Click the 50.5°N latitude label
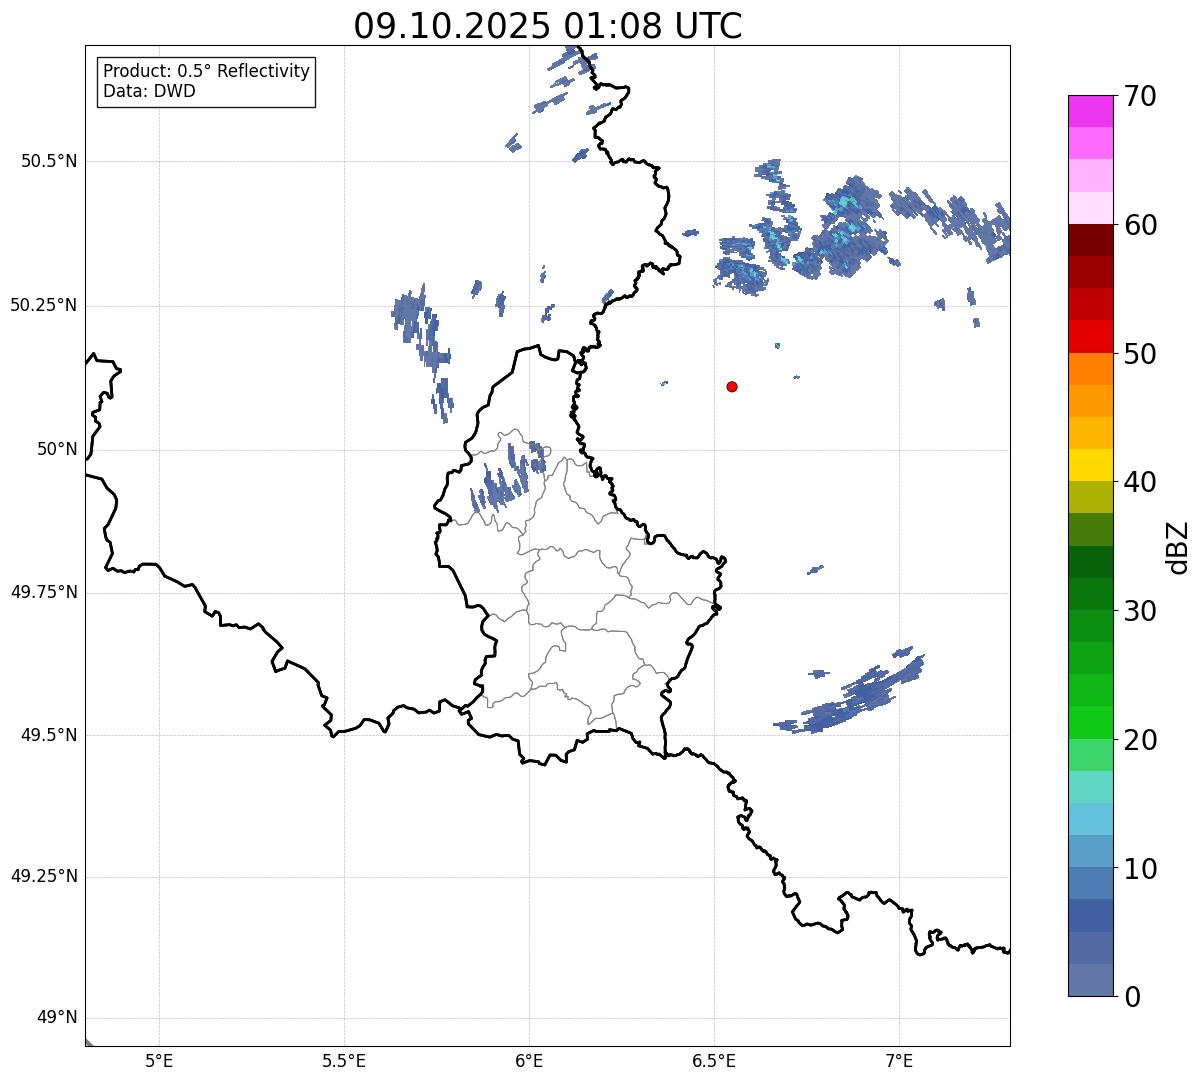Viewport: 1202px width, 1081px height. [x=49, y=161]
